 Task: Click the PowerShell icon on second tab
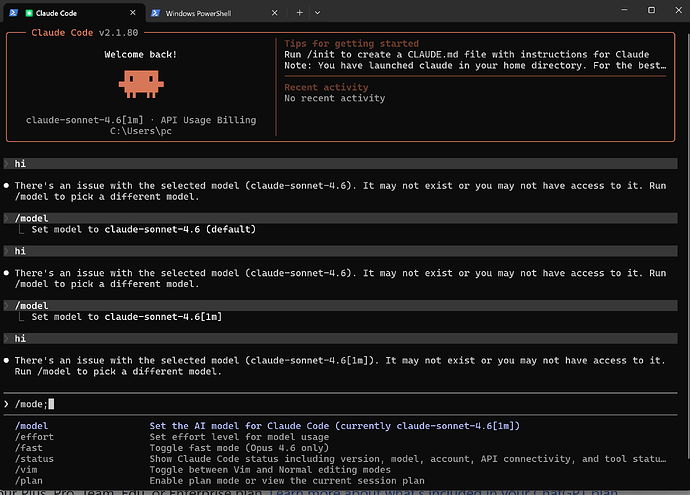155,13
